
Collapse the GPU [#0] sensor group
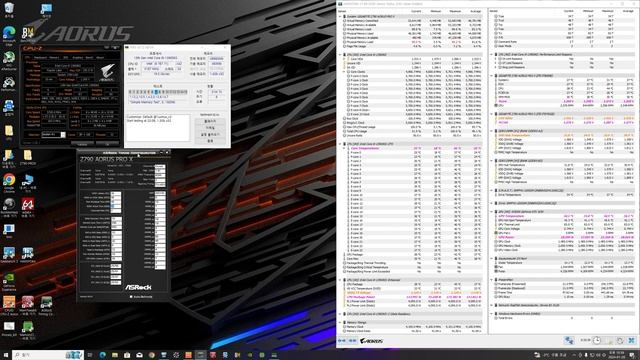pyautogui.click(x=491, y=211)
